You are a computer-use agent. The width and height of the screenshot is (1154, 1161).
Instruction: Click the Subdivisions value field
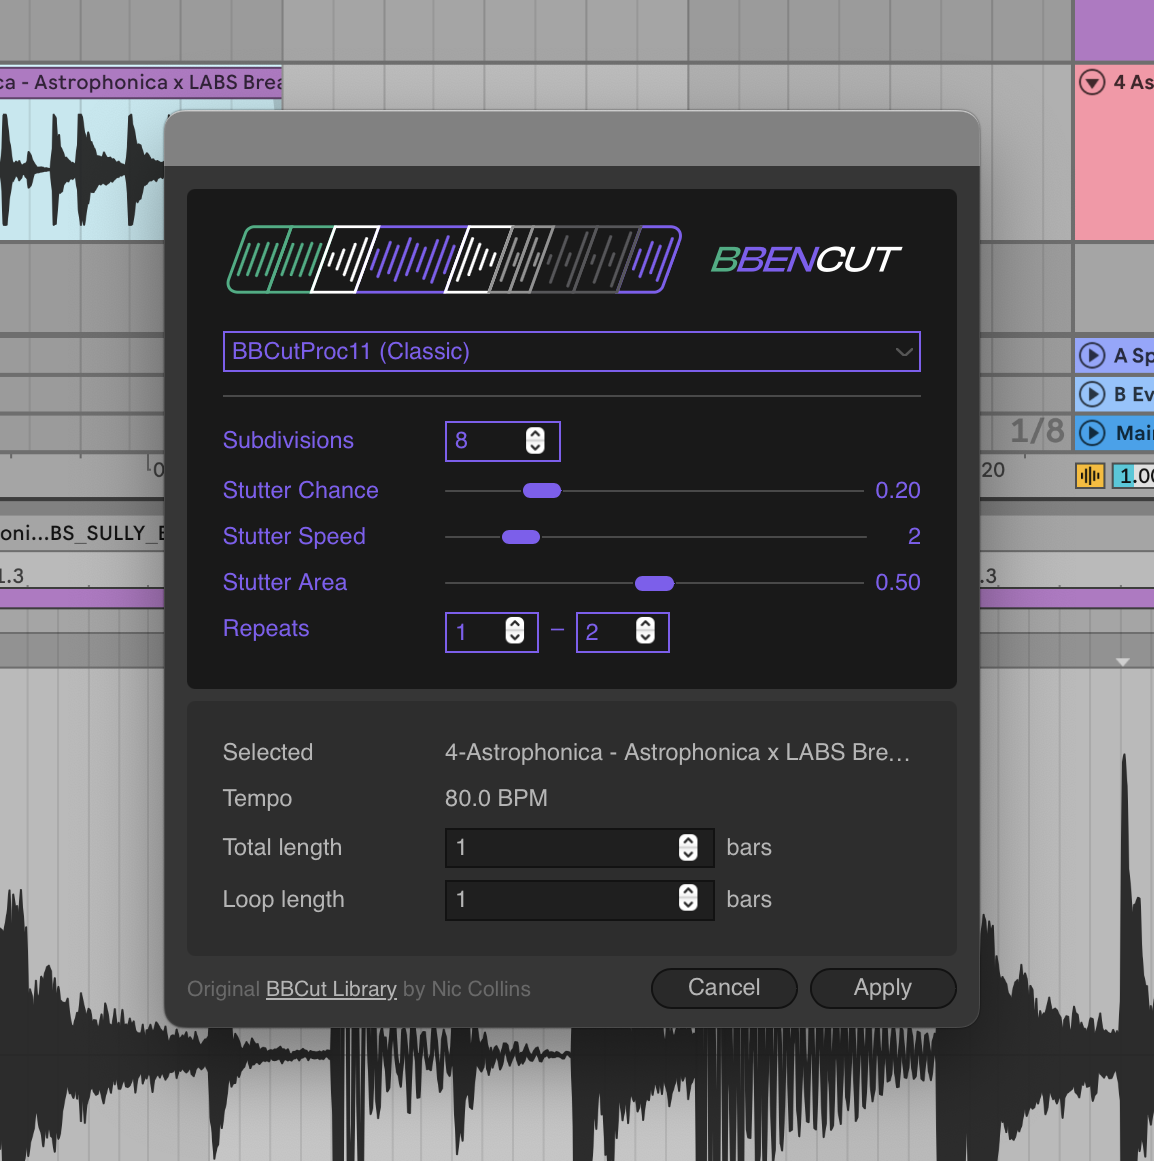(503, 441)
